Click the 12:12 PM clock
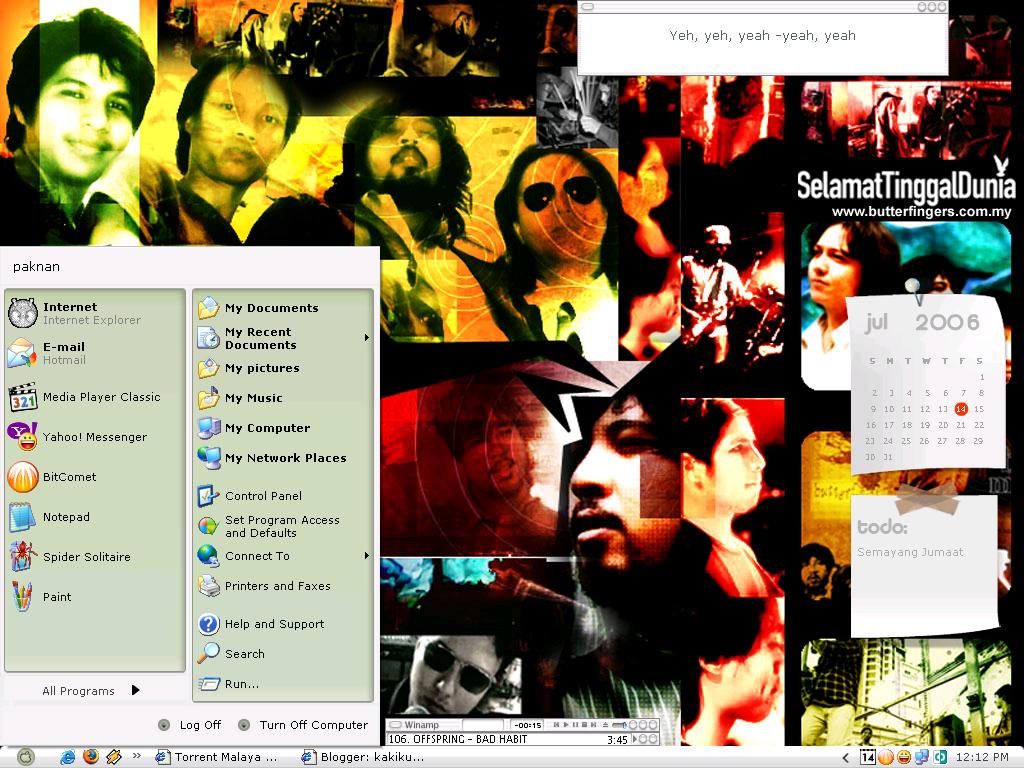The height and width of the screenshot is (768, 1024). tap(982, 757)
